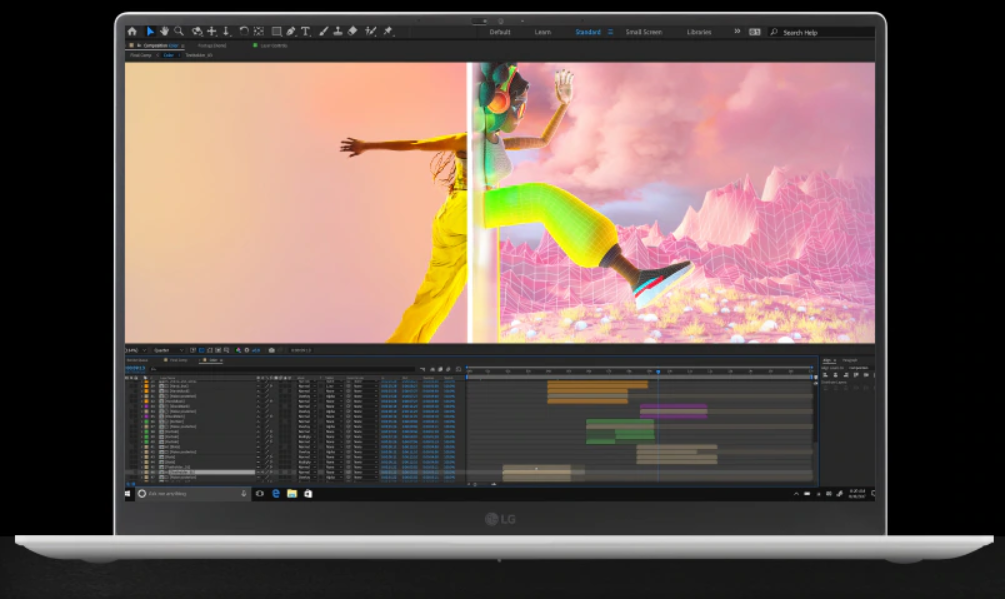Image resolution: width=1005 pixels, height=599 pixels.
Task: Open Microsoft Edge from the taskbar
Action: (276, 494)
